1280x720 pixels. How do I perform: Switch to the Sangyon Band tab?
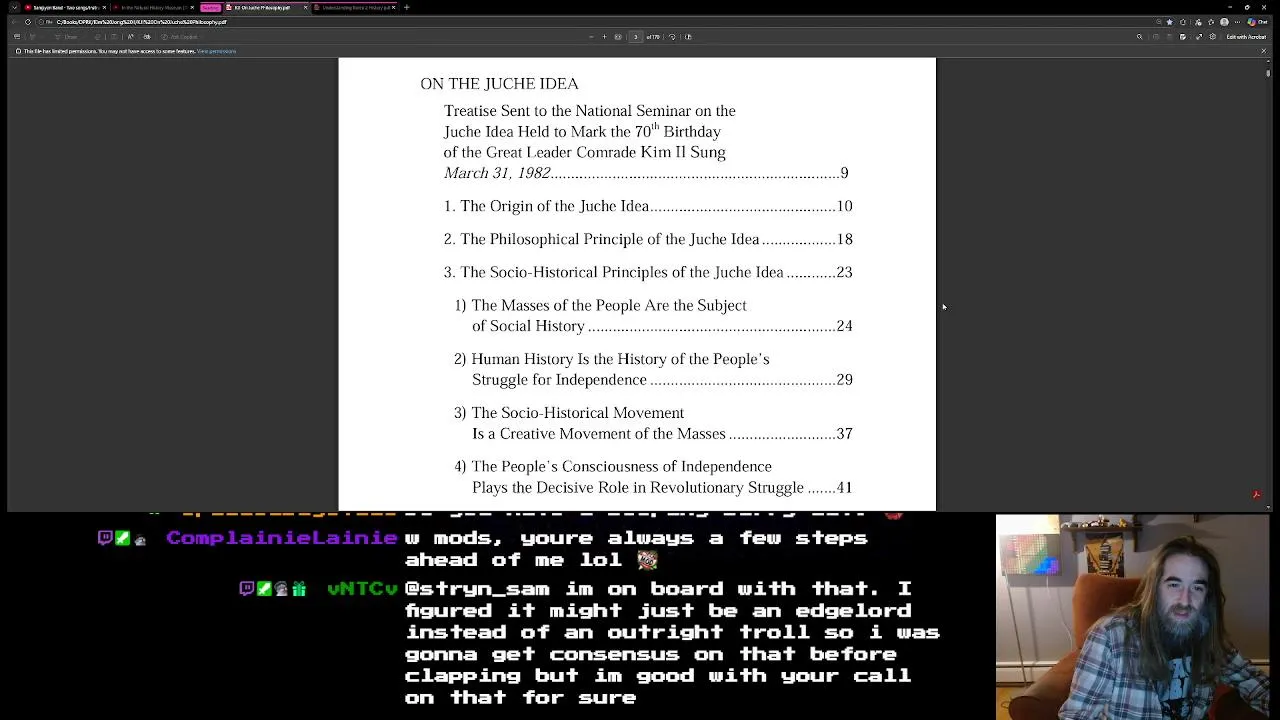pyautogui.click(x=64, y=7)
